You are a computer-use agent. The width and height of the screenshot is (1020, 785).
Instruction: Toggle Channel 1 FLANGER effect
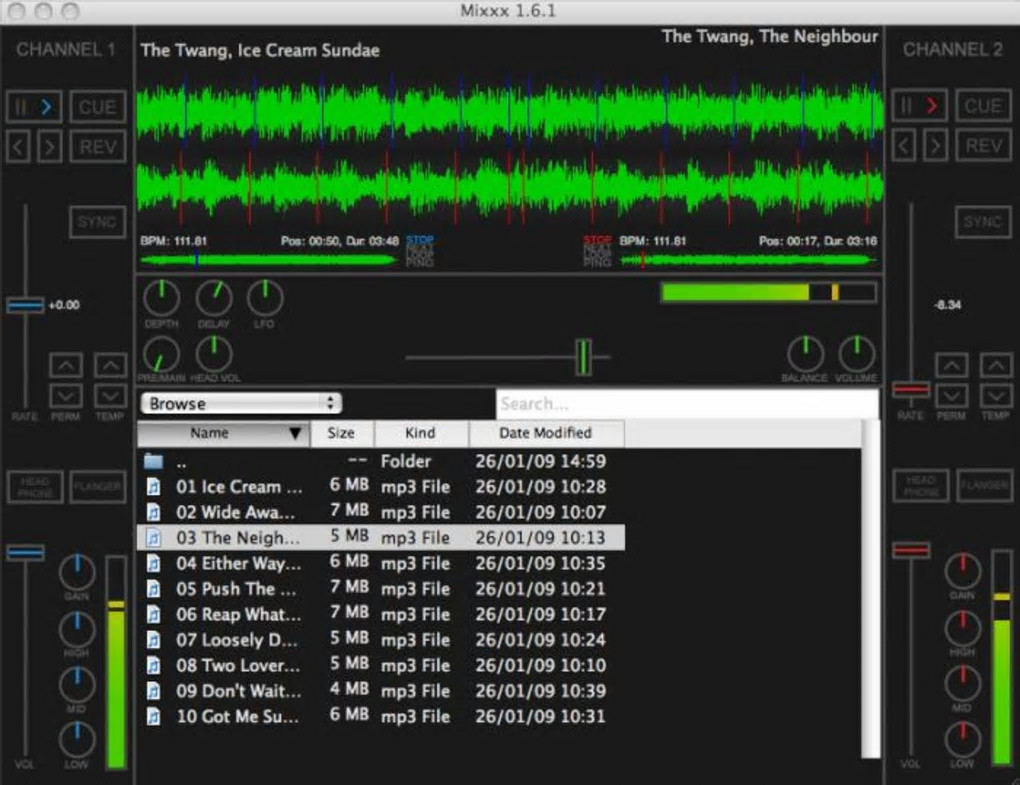coord(98,487)
